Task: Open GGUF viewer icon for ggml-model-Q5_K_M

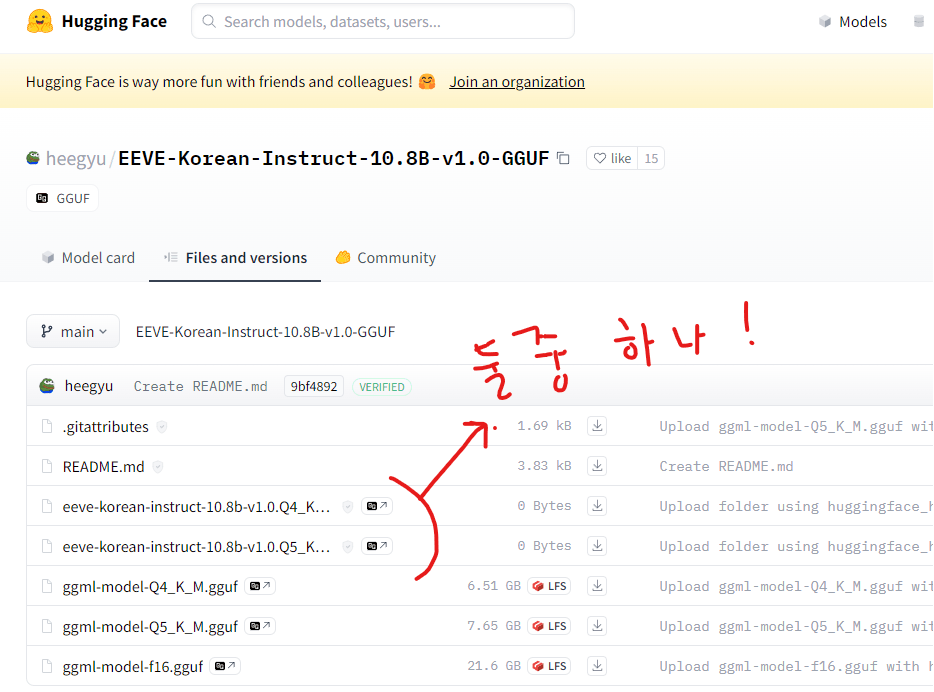Action: pos(260,626)
